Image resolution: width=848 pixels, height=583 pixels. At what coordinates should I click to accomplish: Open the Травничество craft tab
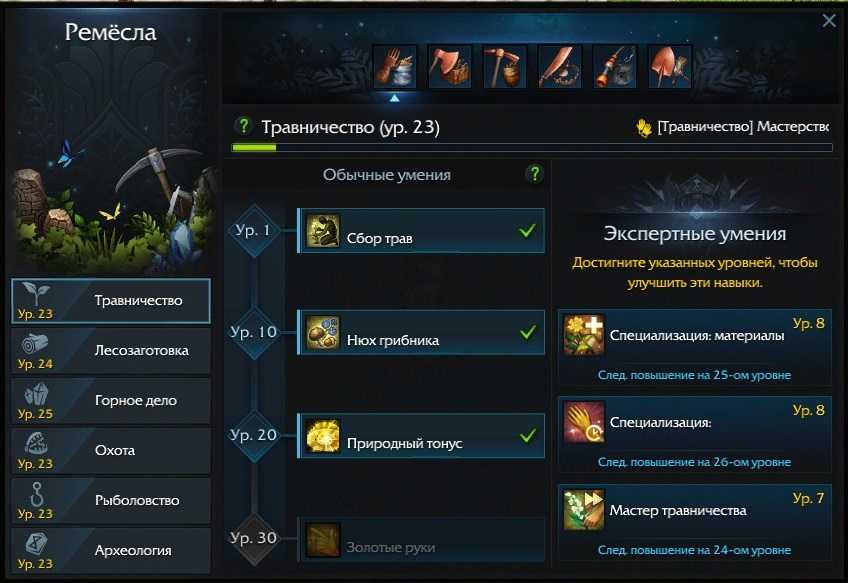[111, 301]
